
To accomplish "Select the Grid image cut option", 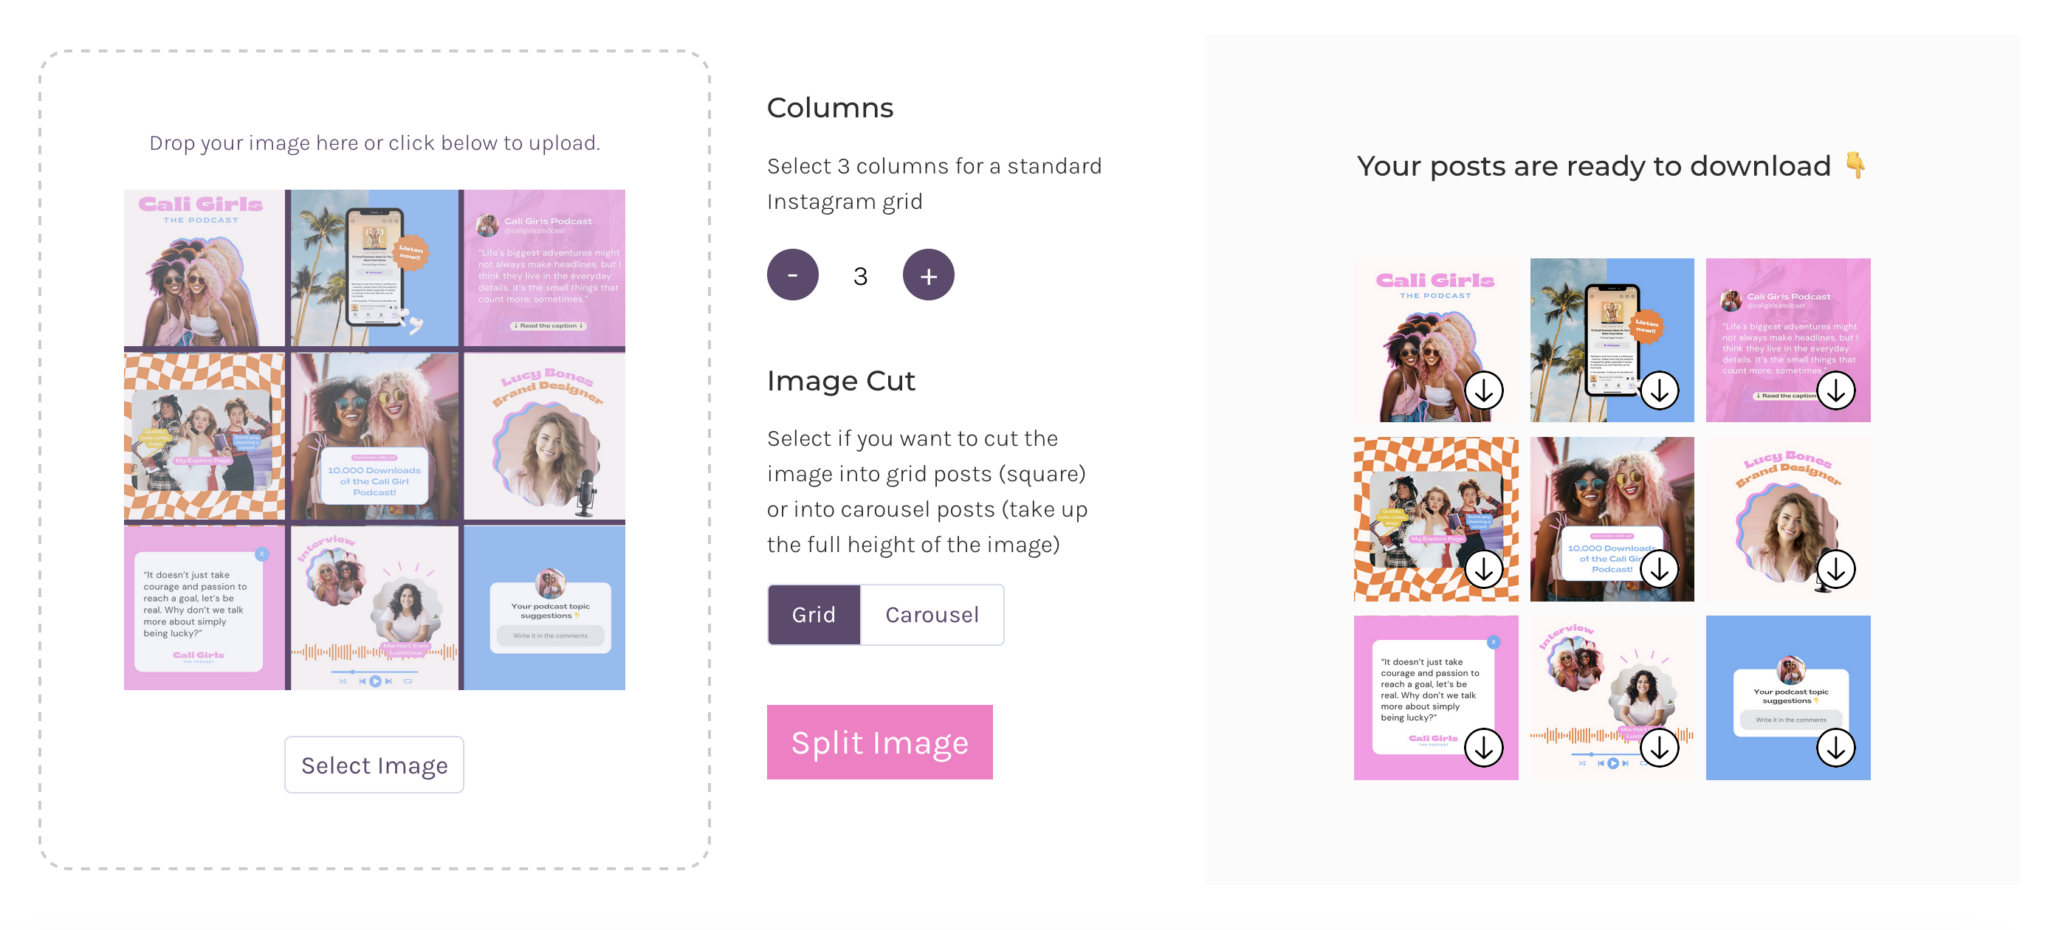I will pyautogui.click(x=813, y=614).
